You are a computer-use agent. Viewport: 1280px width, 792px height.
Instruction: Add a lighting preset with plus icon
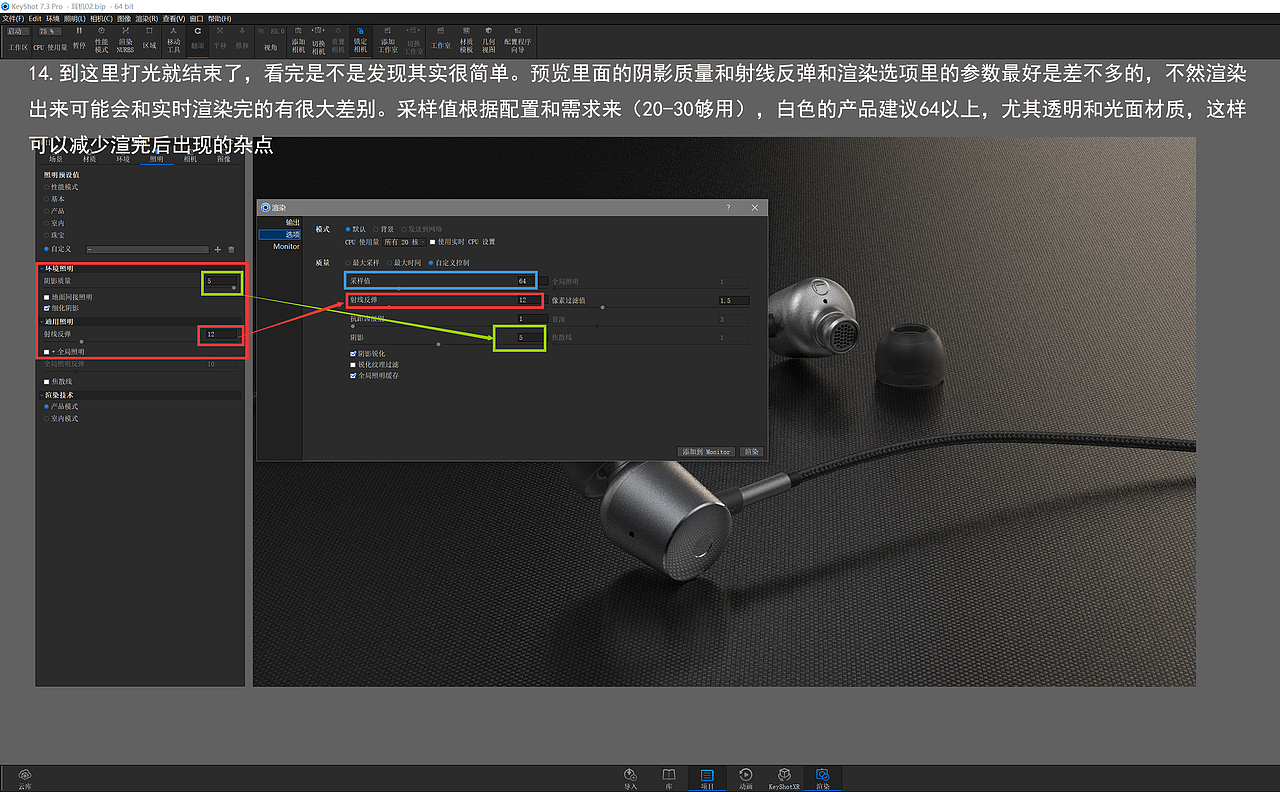tap(218, 249)
